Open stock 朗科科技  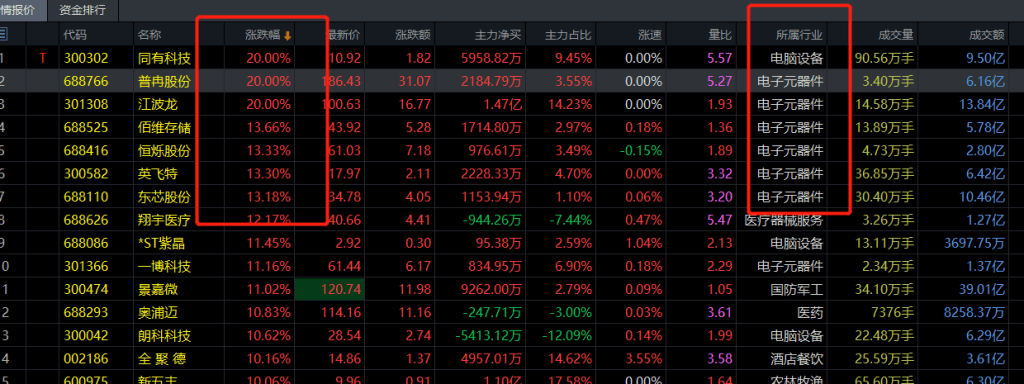pos(165,335)
